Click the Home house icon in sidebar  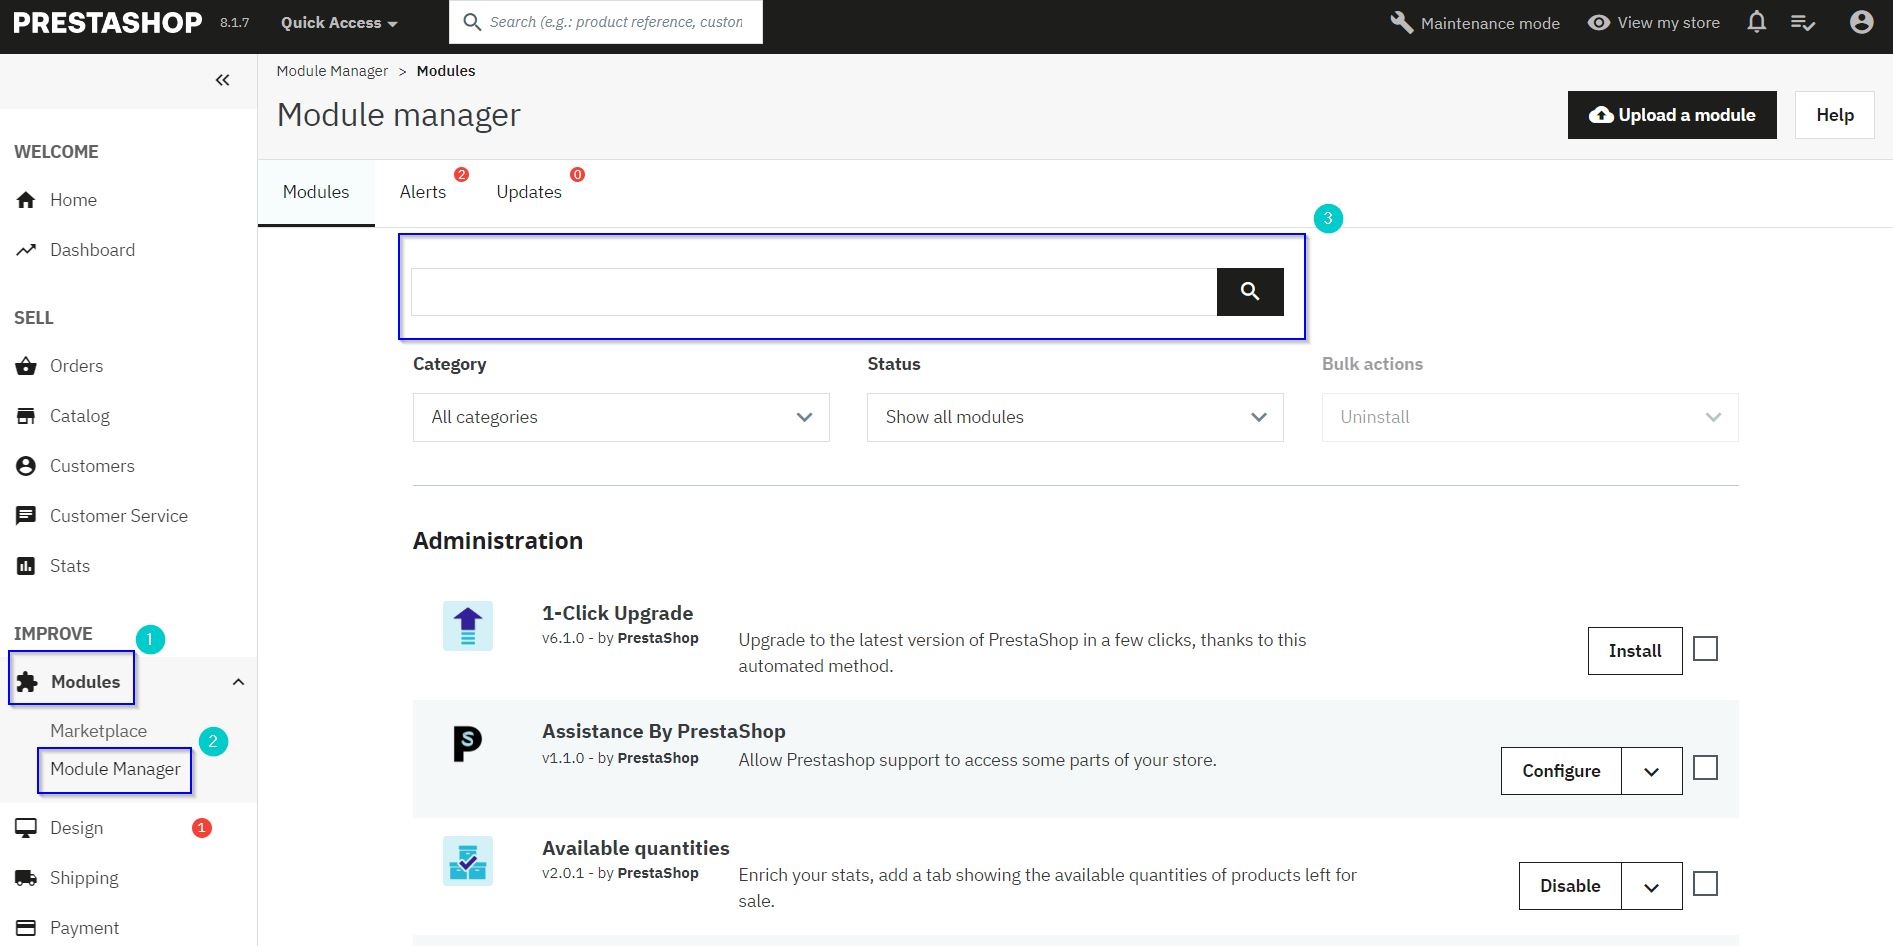click(26, 200)
